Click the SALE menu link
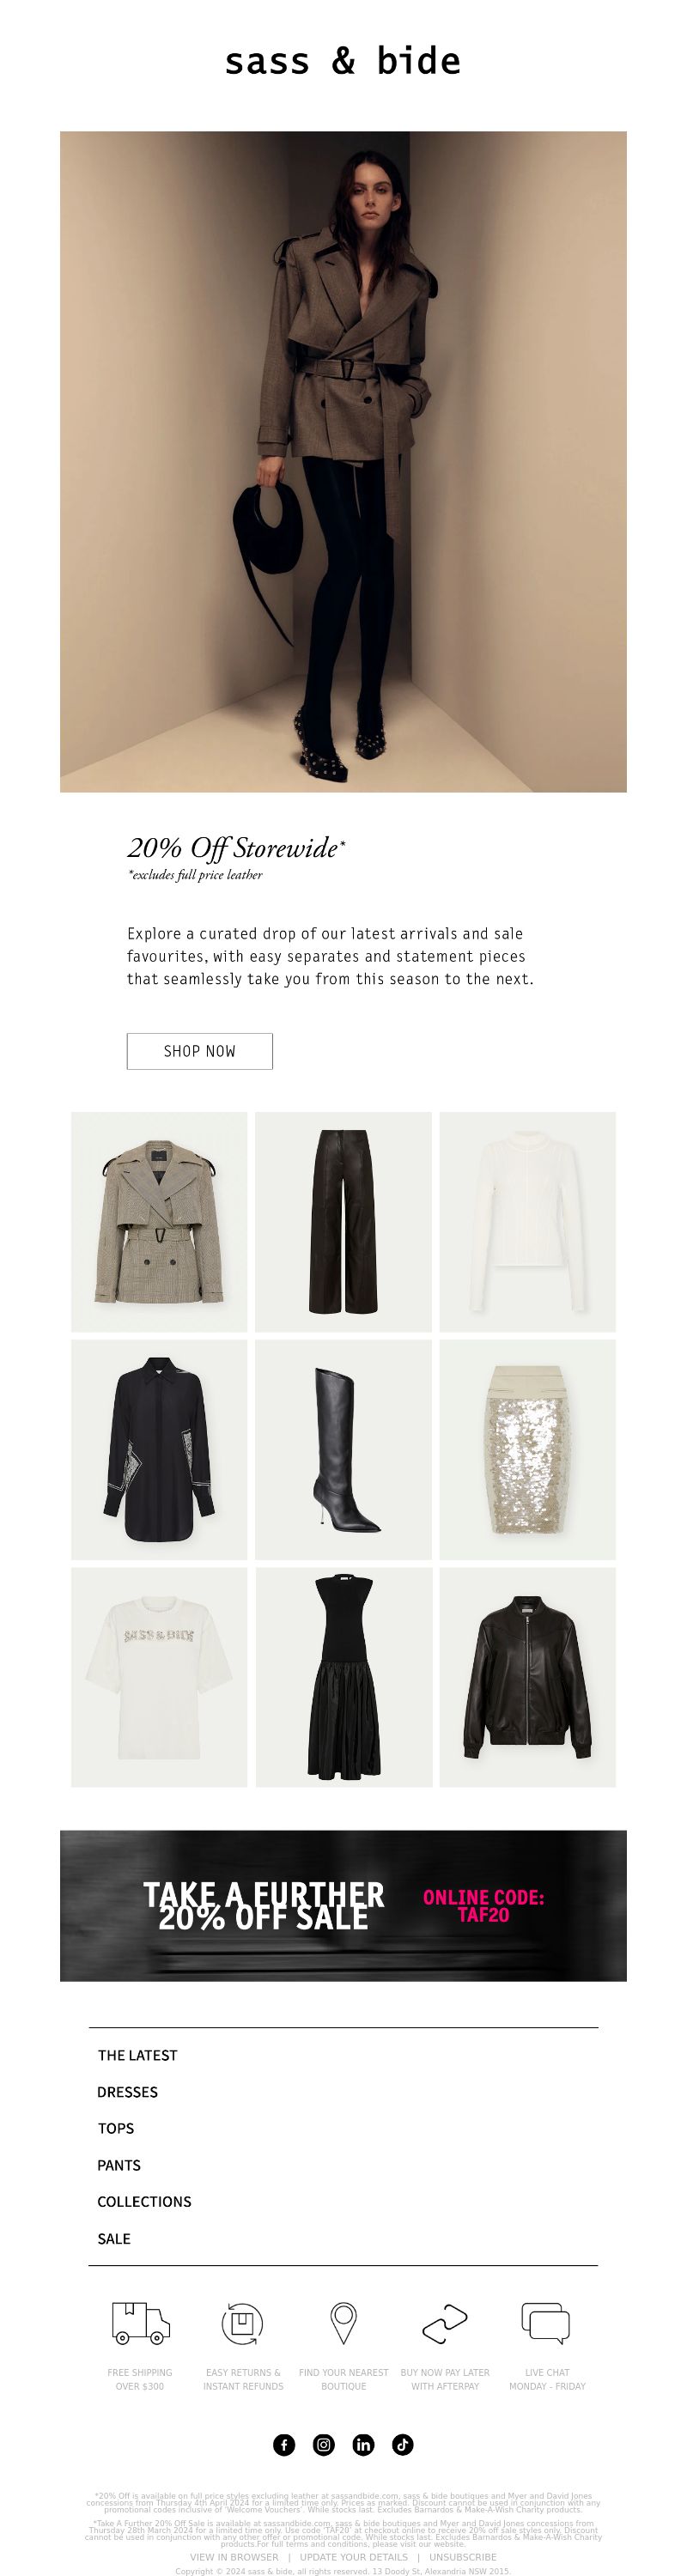687x2576 pixels. (114, 2238)
